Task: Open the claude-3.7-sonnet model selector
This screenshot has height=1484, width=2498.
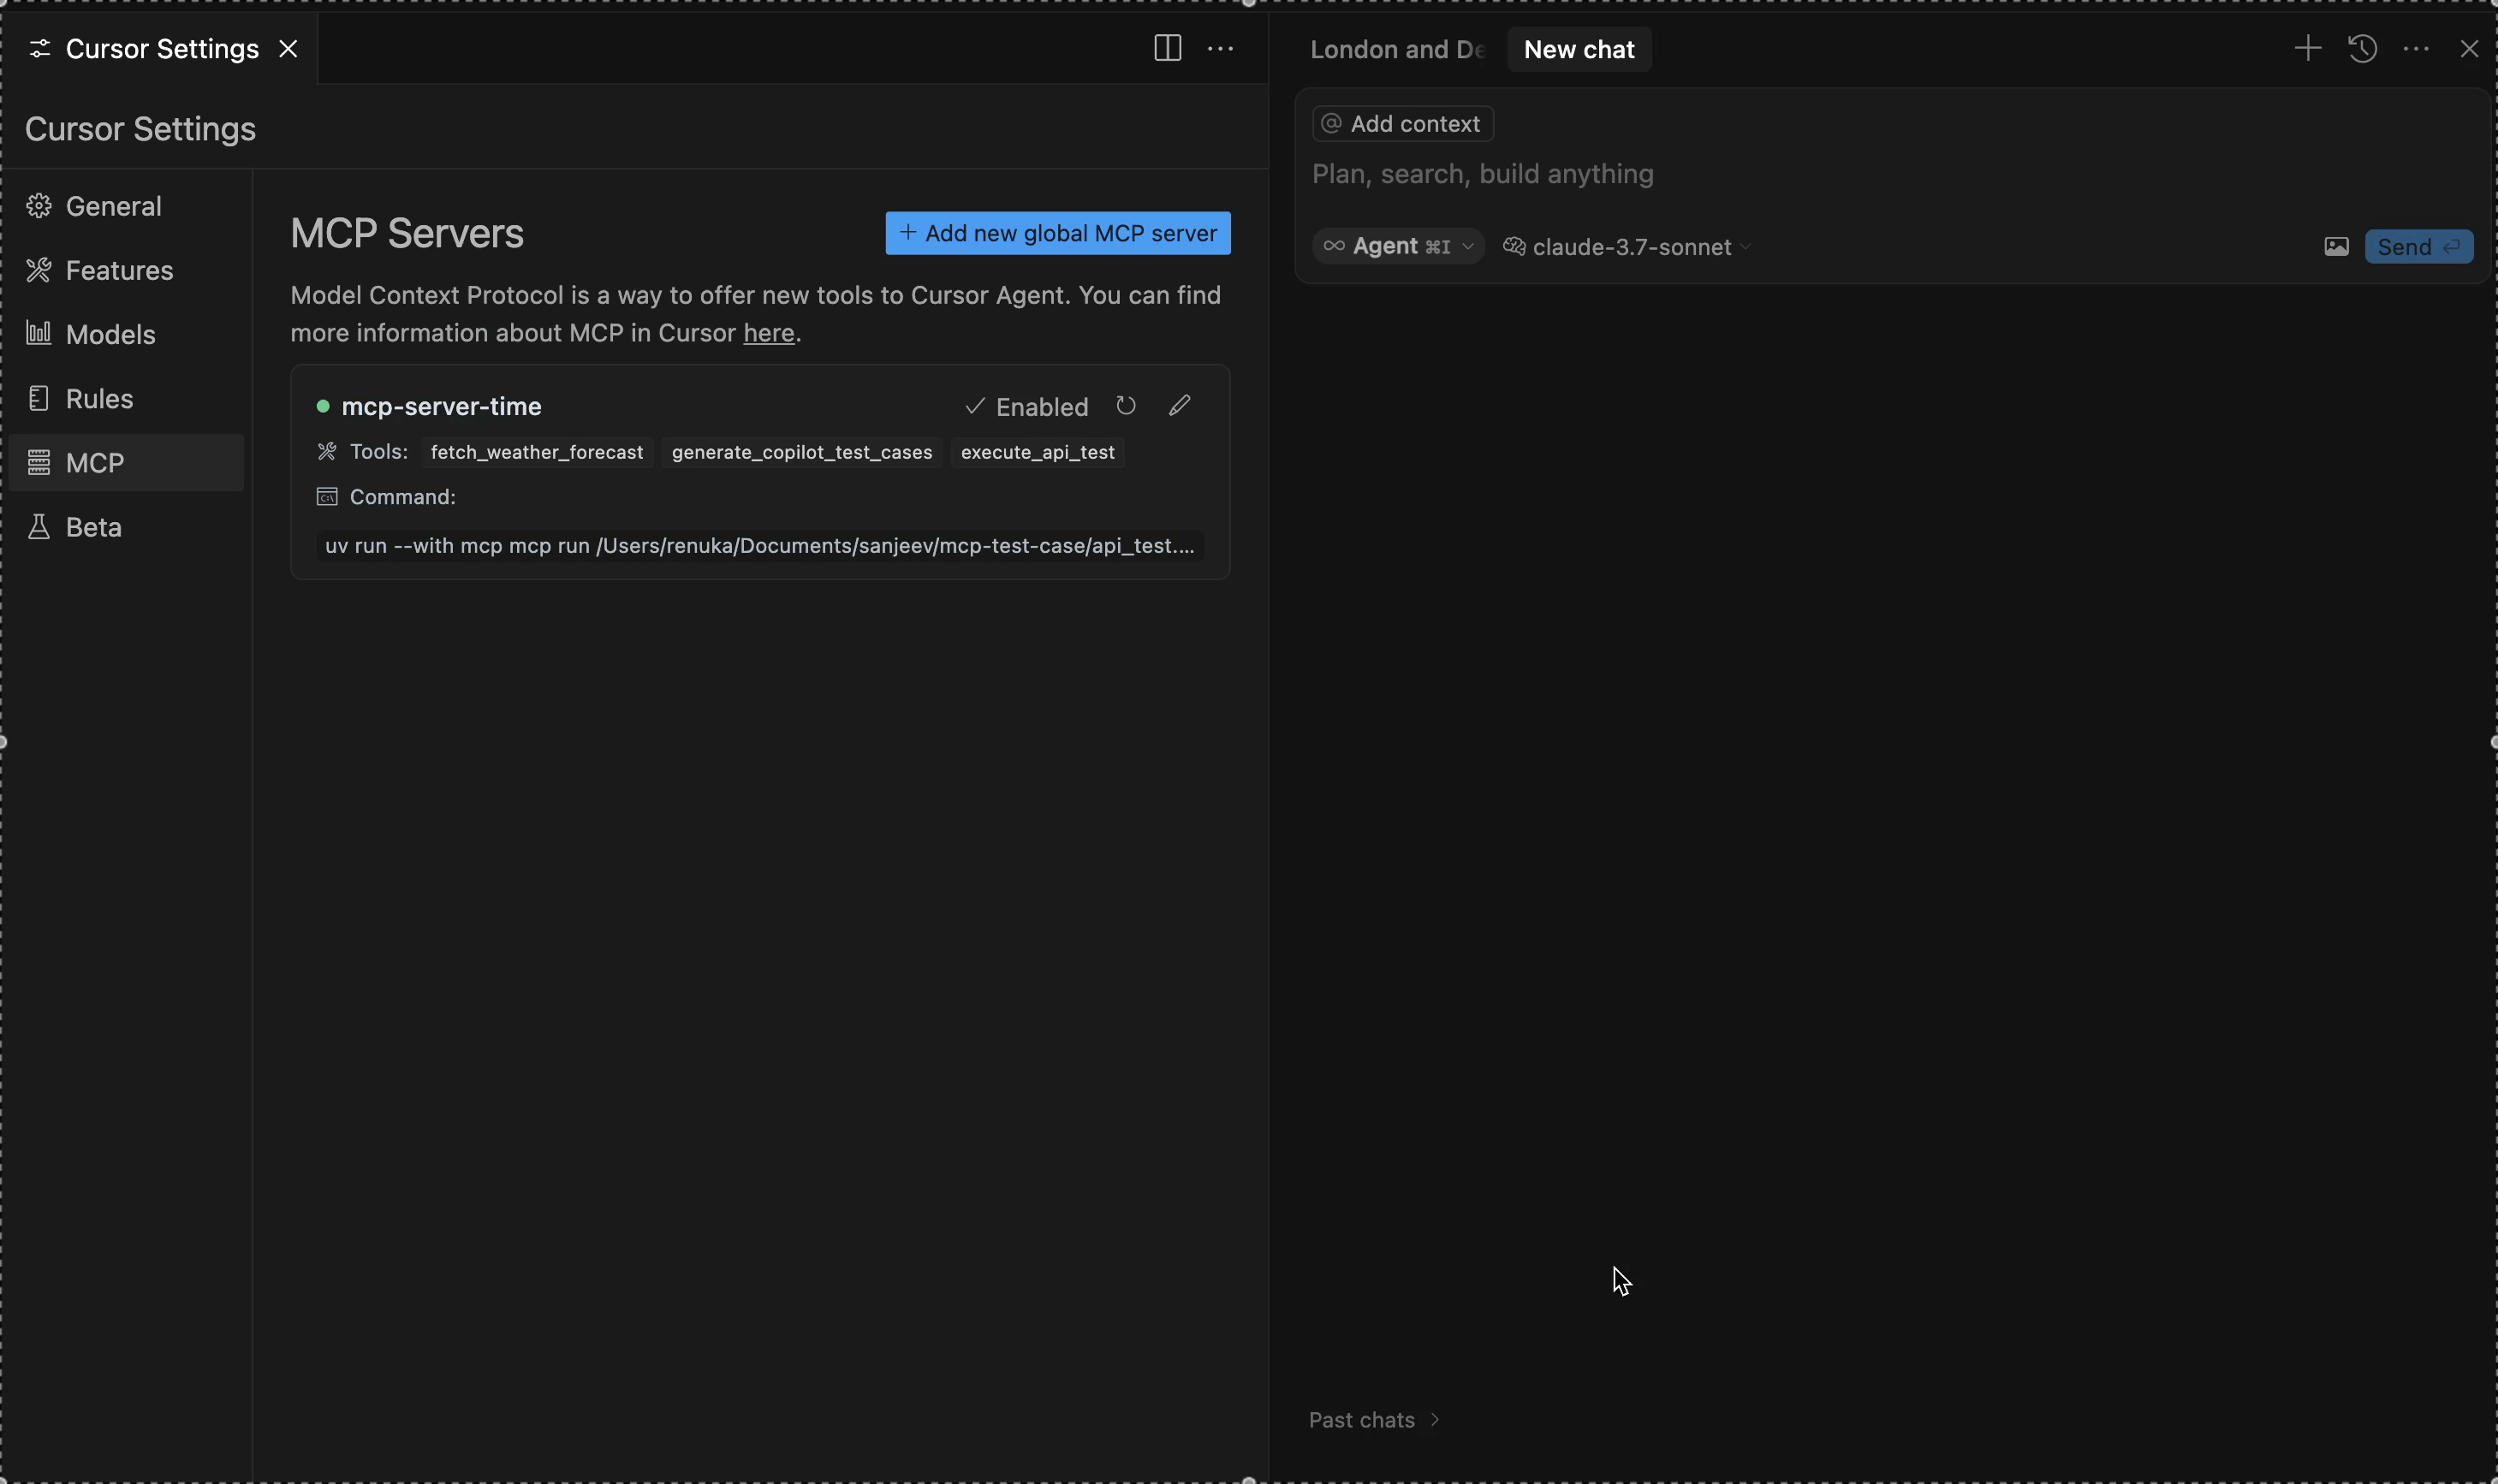Action: tap(1629, 247)
